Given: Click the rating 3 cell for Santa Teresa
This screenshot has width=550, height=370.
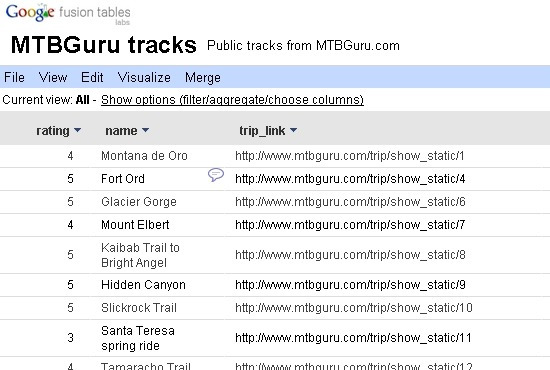Looking at the screenshot, I should [71, 338].
